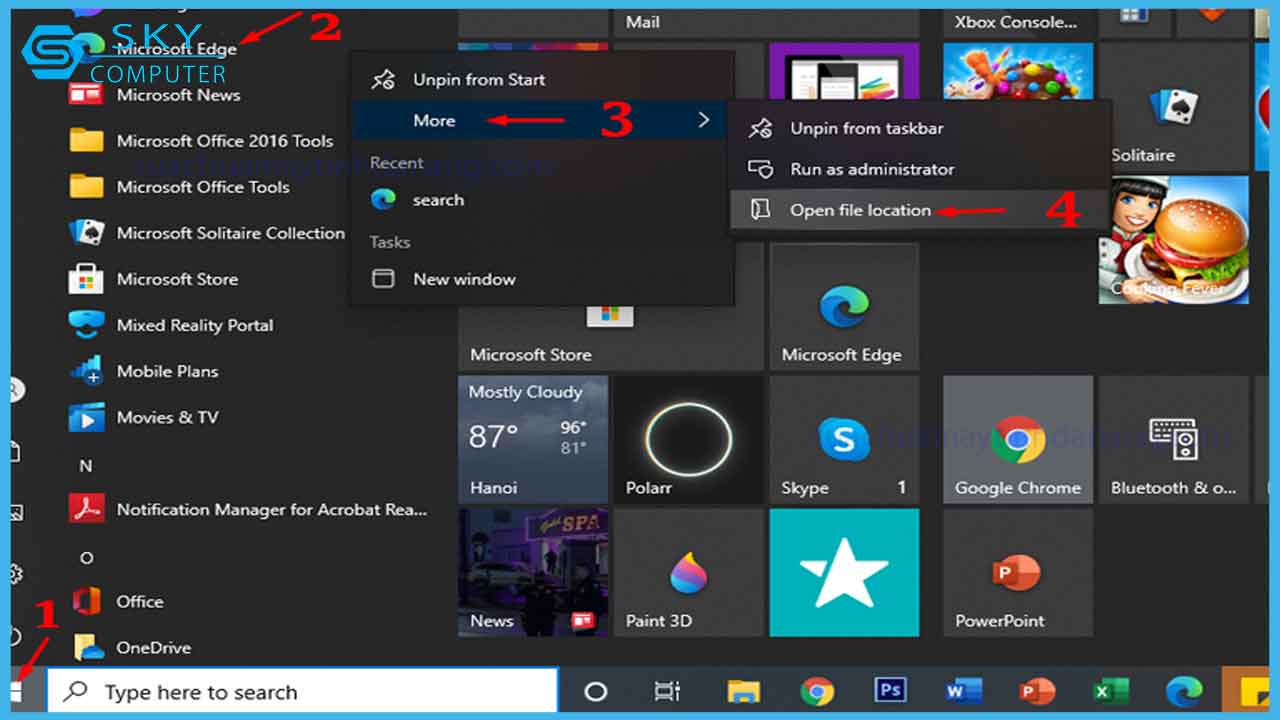Launch the Skype tile
The width and height of the screenshot is (1280, 720).
(844, 439)
